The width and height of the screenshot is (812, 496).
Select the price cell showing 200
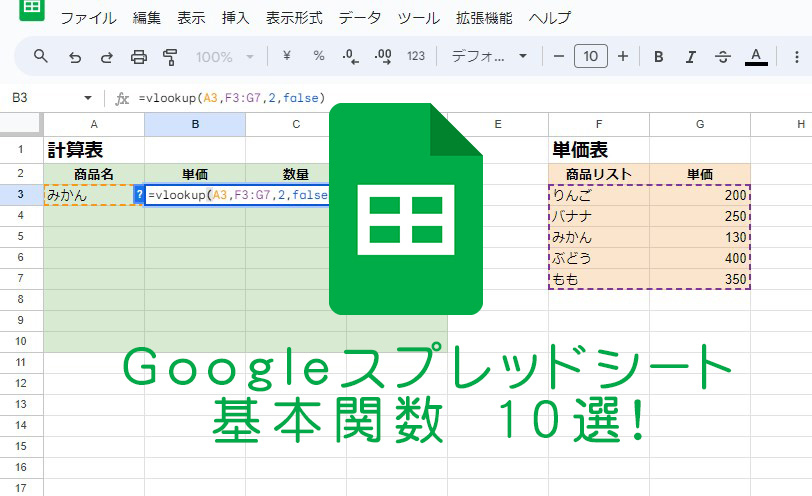pyautogui.click(x=700, y=195)
